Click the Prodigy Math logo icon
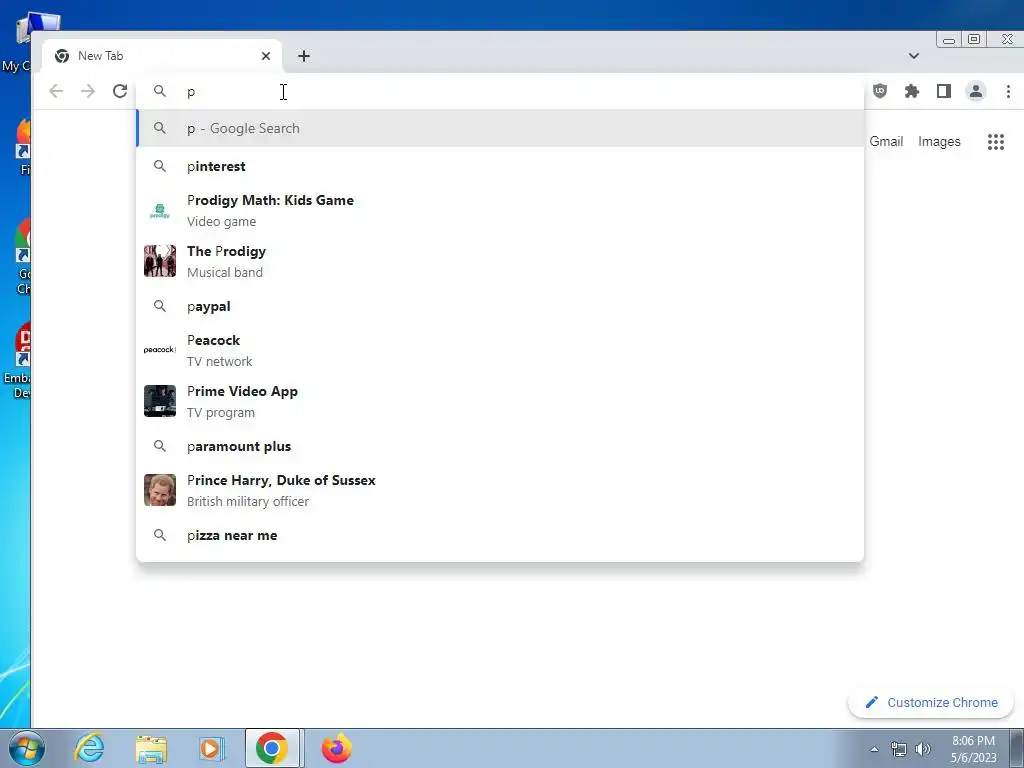Viewport: 1024px width, 768px height. point(160,210)
